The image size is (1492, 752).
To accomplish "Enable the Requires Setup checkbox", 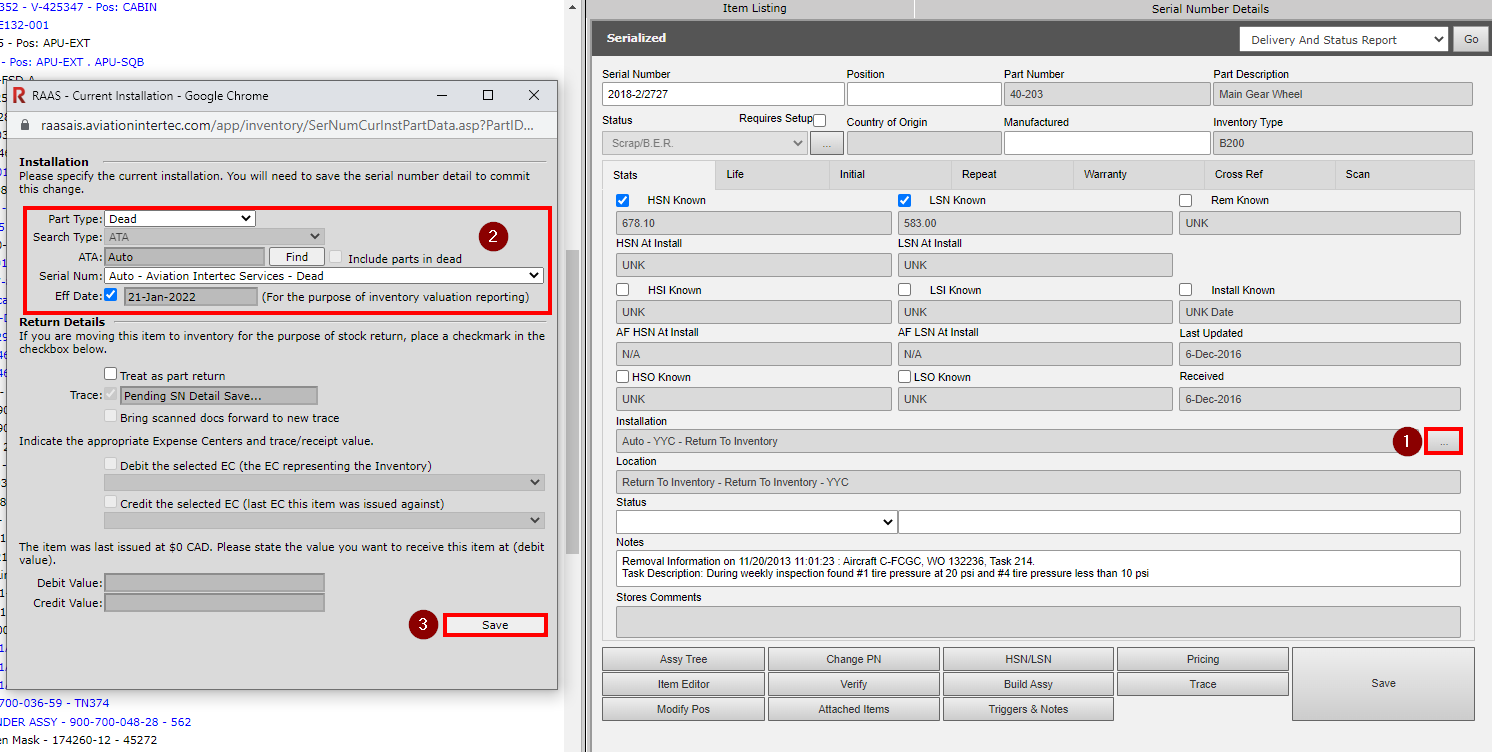I will click(x=817, y=119).
